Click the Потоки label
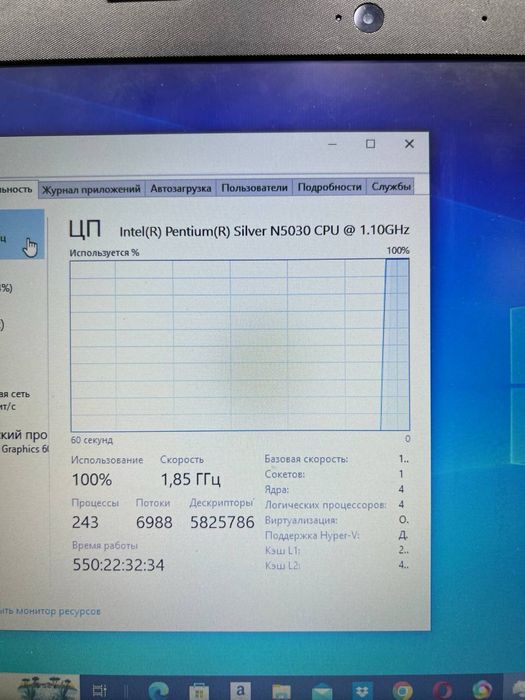Screen dimensions: 525x700 (x=153, y=503)
